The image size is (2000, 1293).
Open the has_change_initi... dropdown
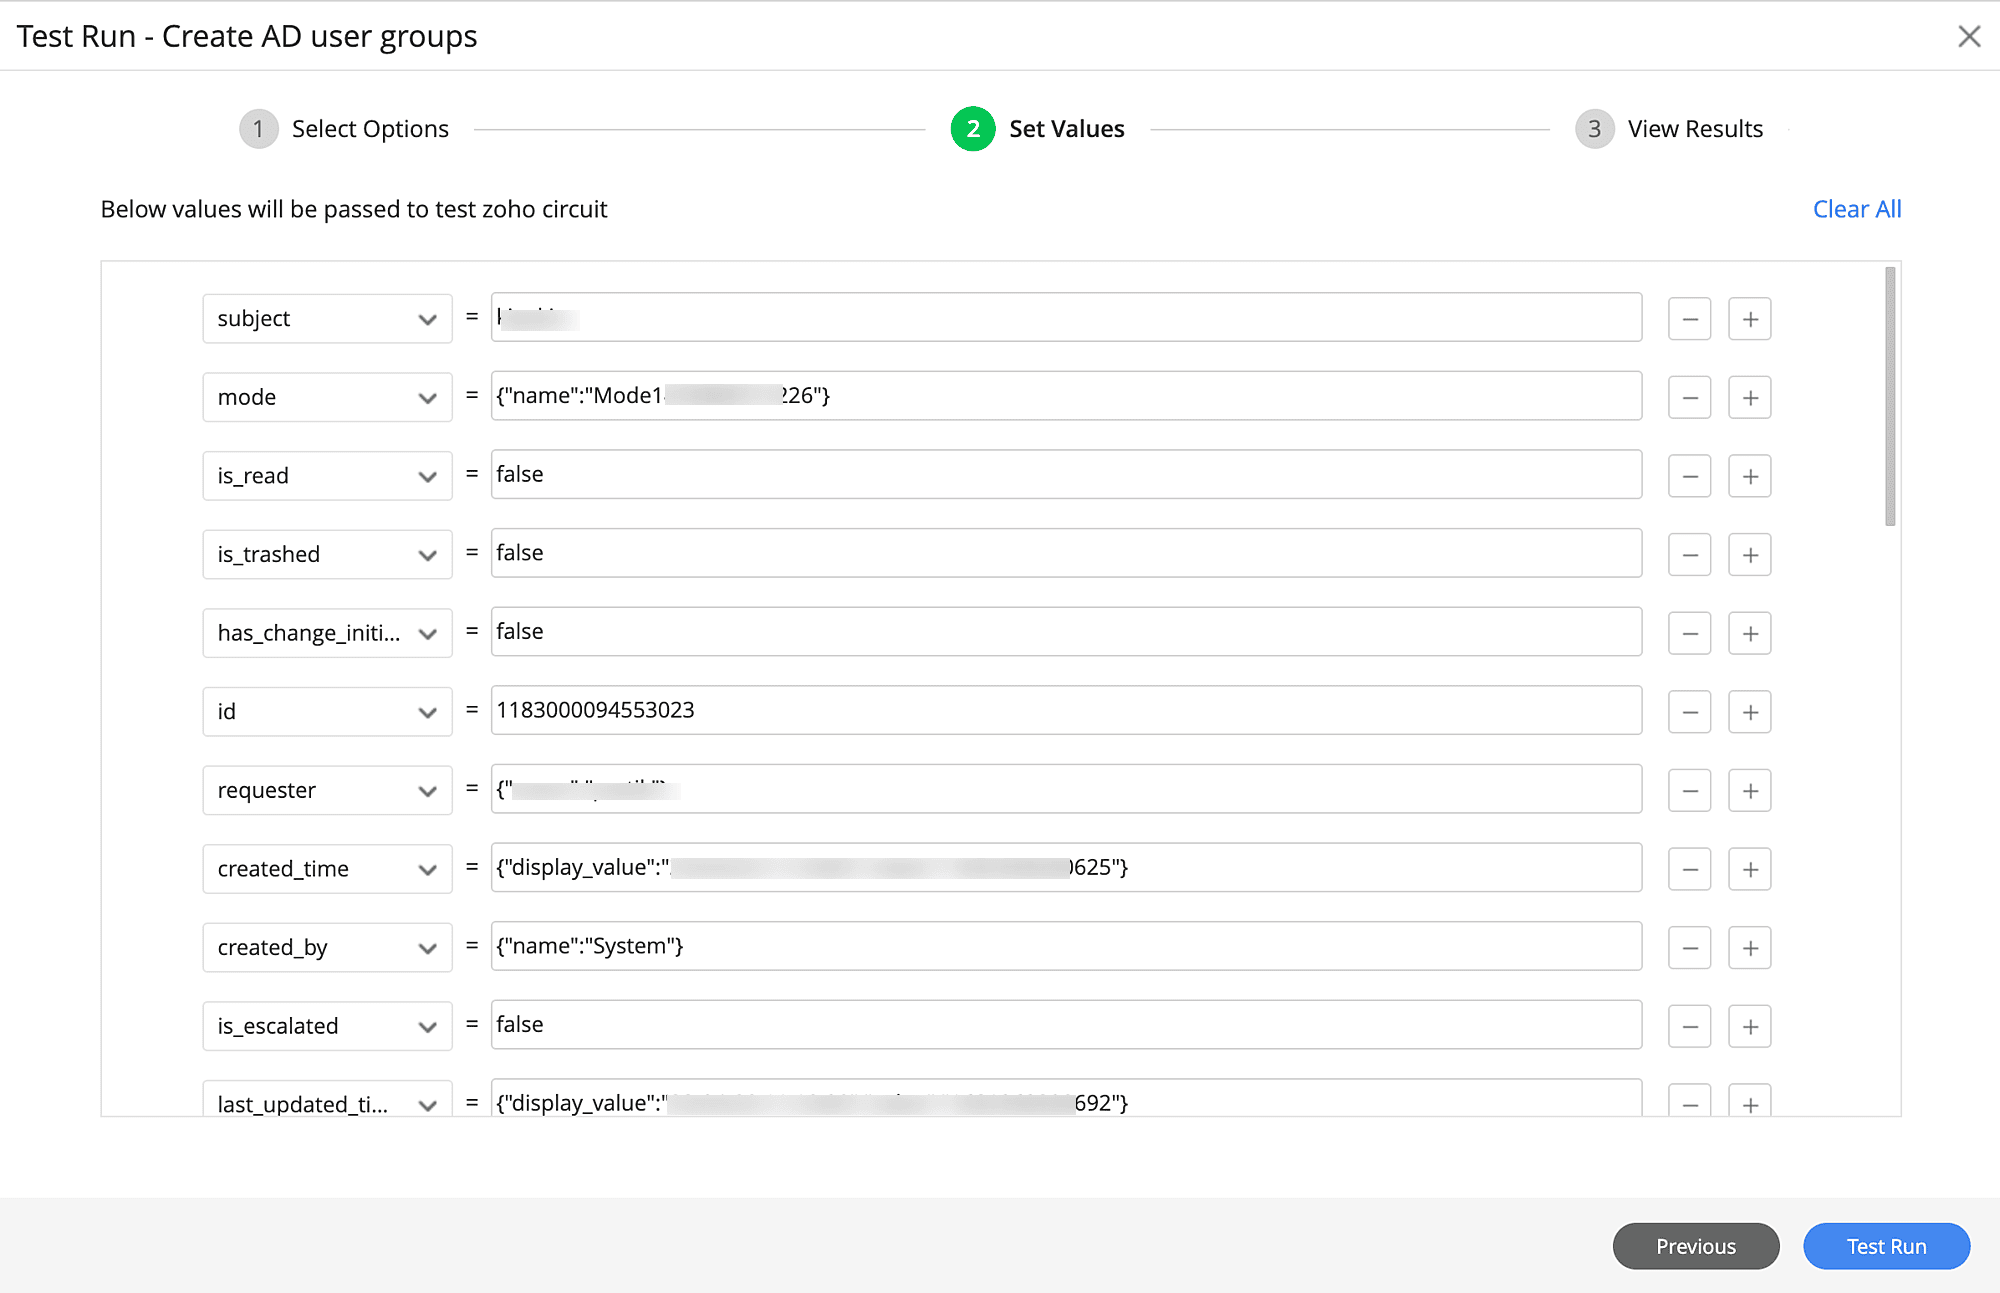327,633
